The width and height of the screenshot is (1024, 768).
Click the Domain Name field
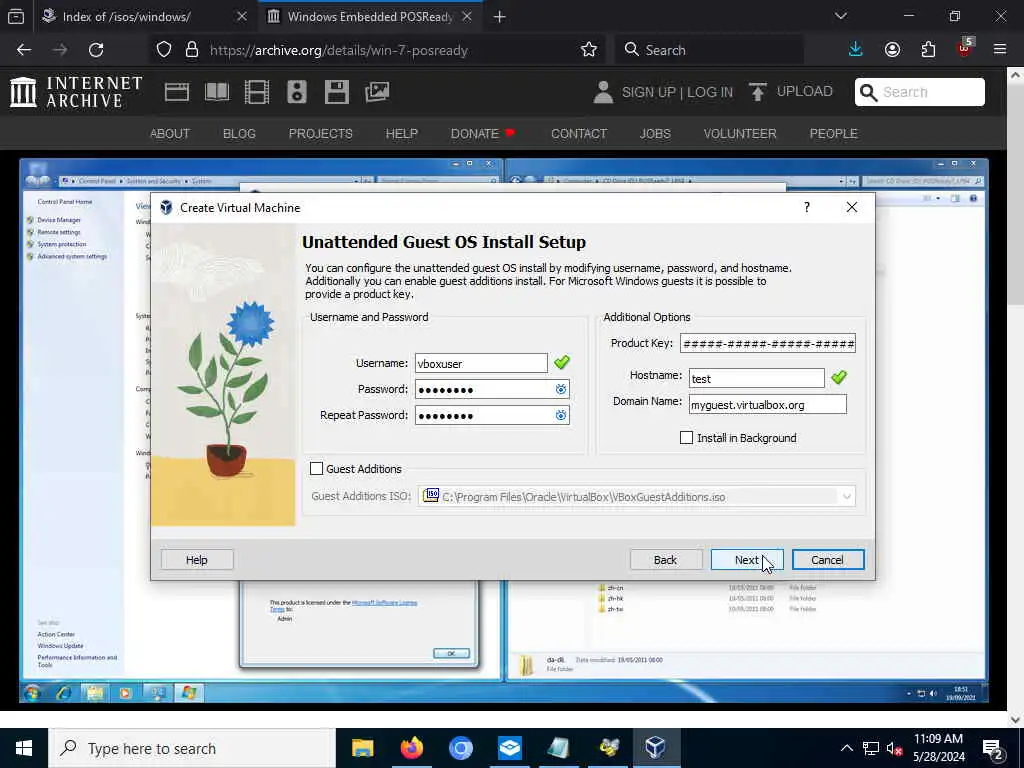click(x=768, y=404)
